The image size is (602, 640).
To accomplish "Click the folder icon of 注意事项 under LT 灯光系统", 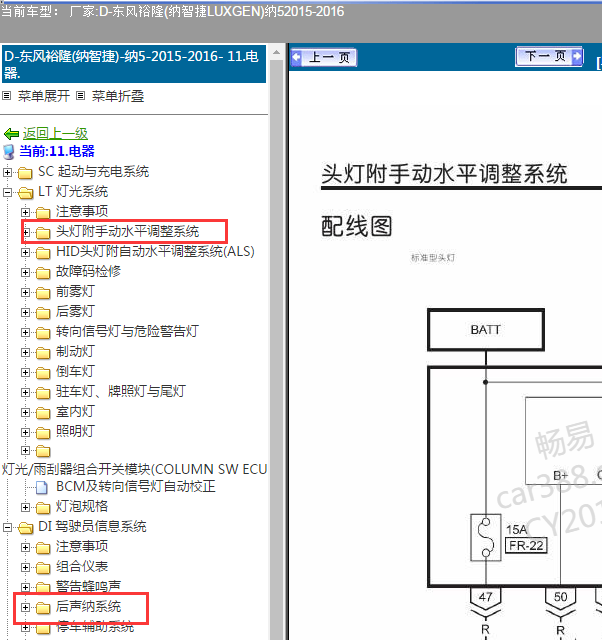I will pos(43,213).
